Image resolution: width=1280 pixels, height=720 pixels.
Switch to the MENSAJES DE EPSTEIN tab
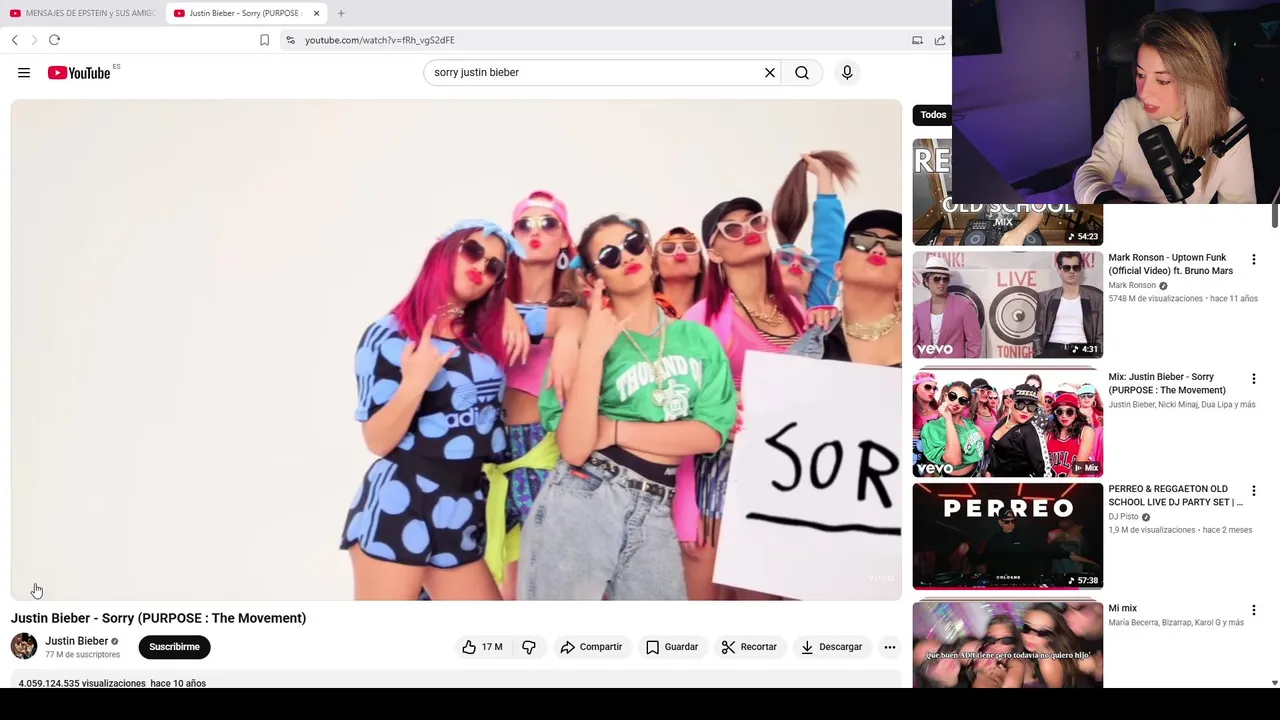82,13
